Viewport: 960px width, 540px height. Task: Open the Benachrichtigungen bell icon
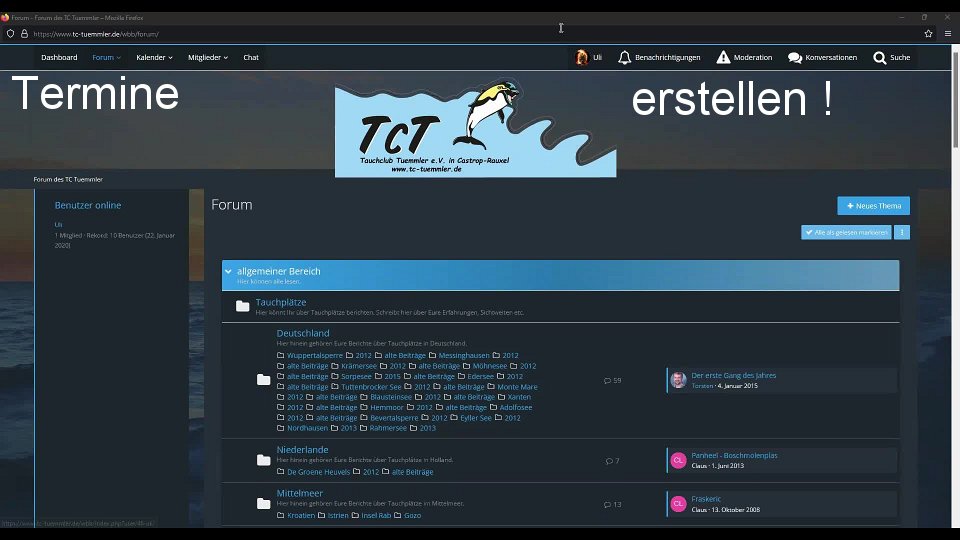pyautogui.click(x=625, y=58)
